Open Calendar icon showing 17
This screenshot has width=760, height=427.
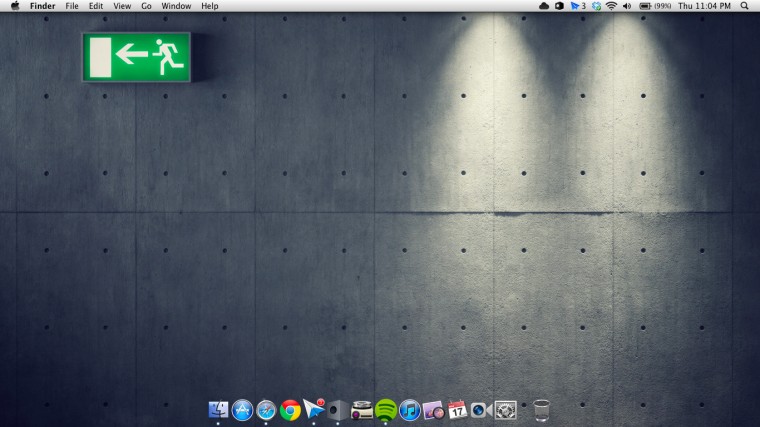[457, 410]
